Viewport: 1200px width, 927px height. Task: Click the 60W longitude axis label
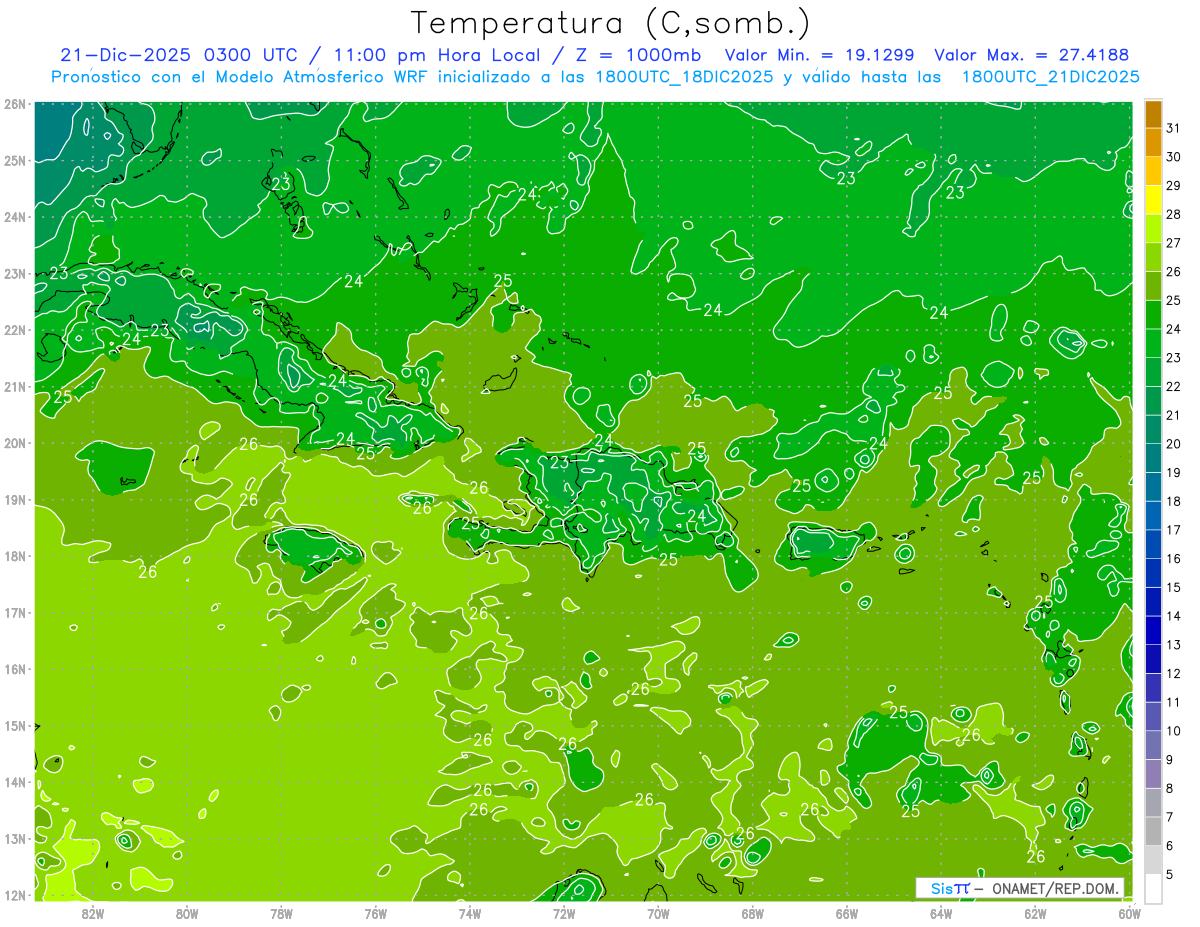[1130, 913]
